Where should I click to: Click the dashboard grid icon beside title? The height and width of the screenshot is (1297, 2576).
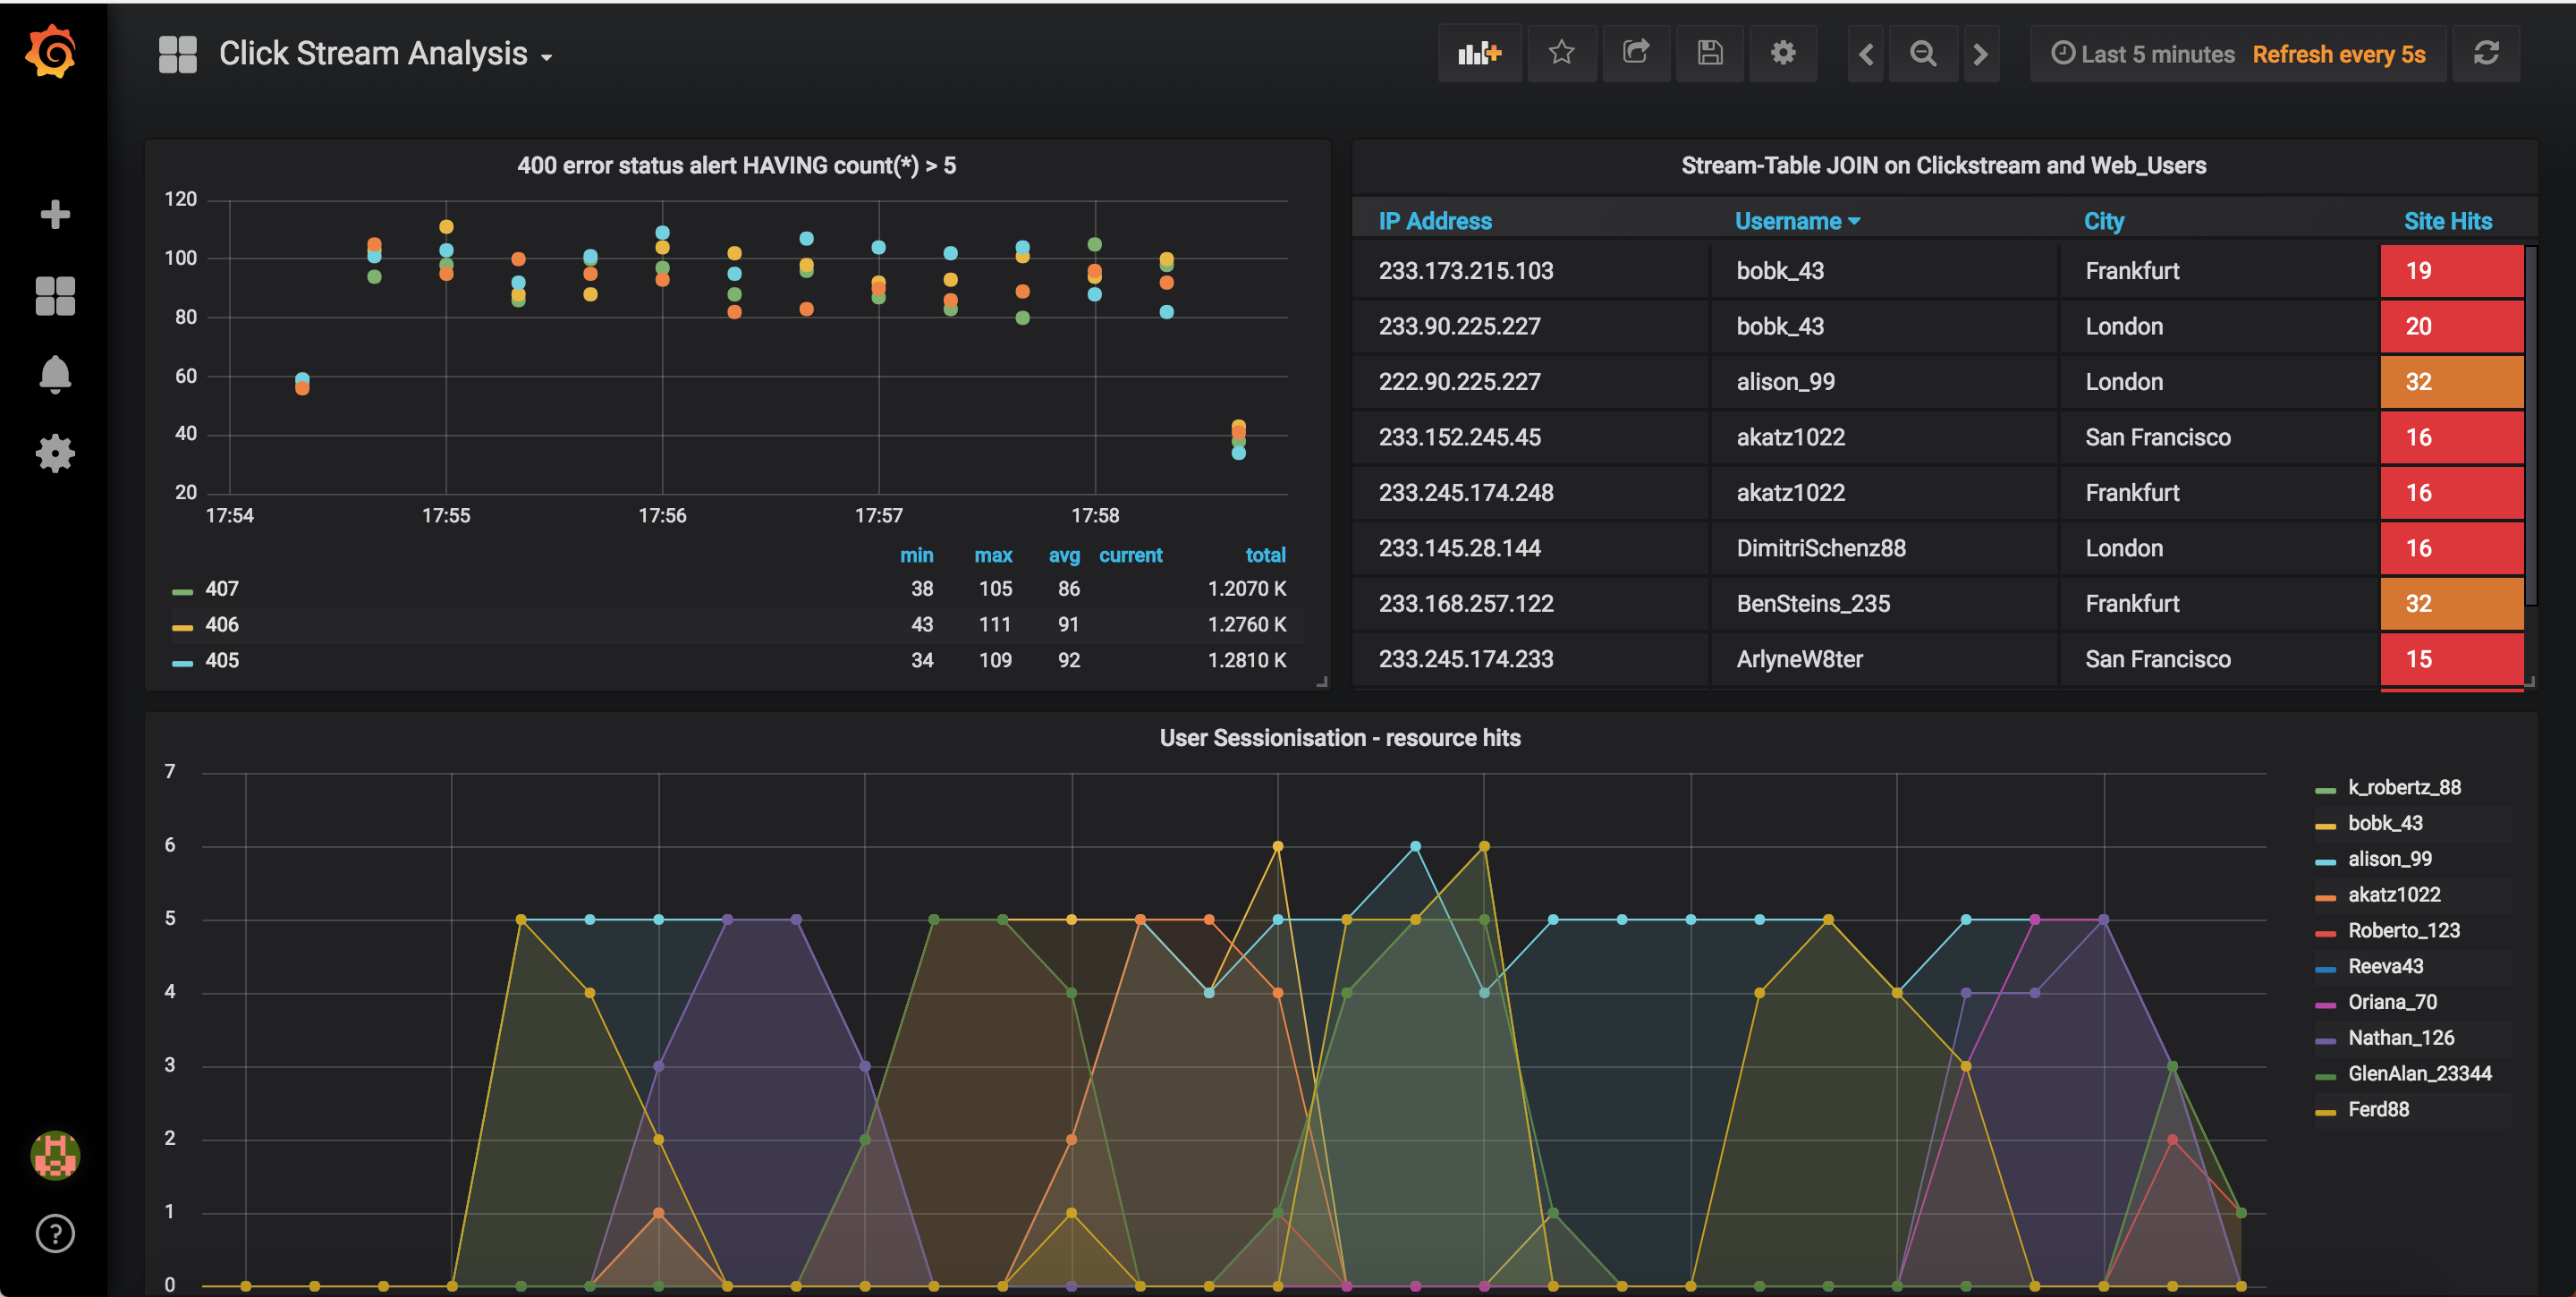(178, 54)
